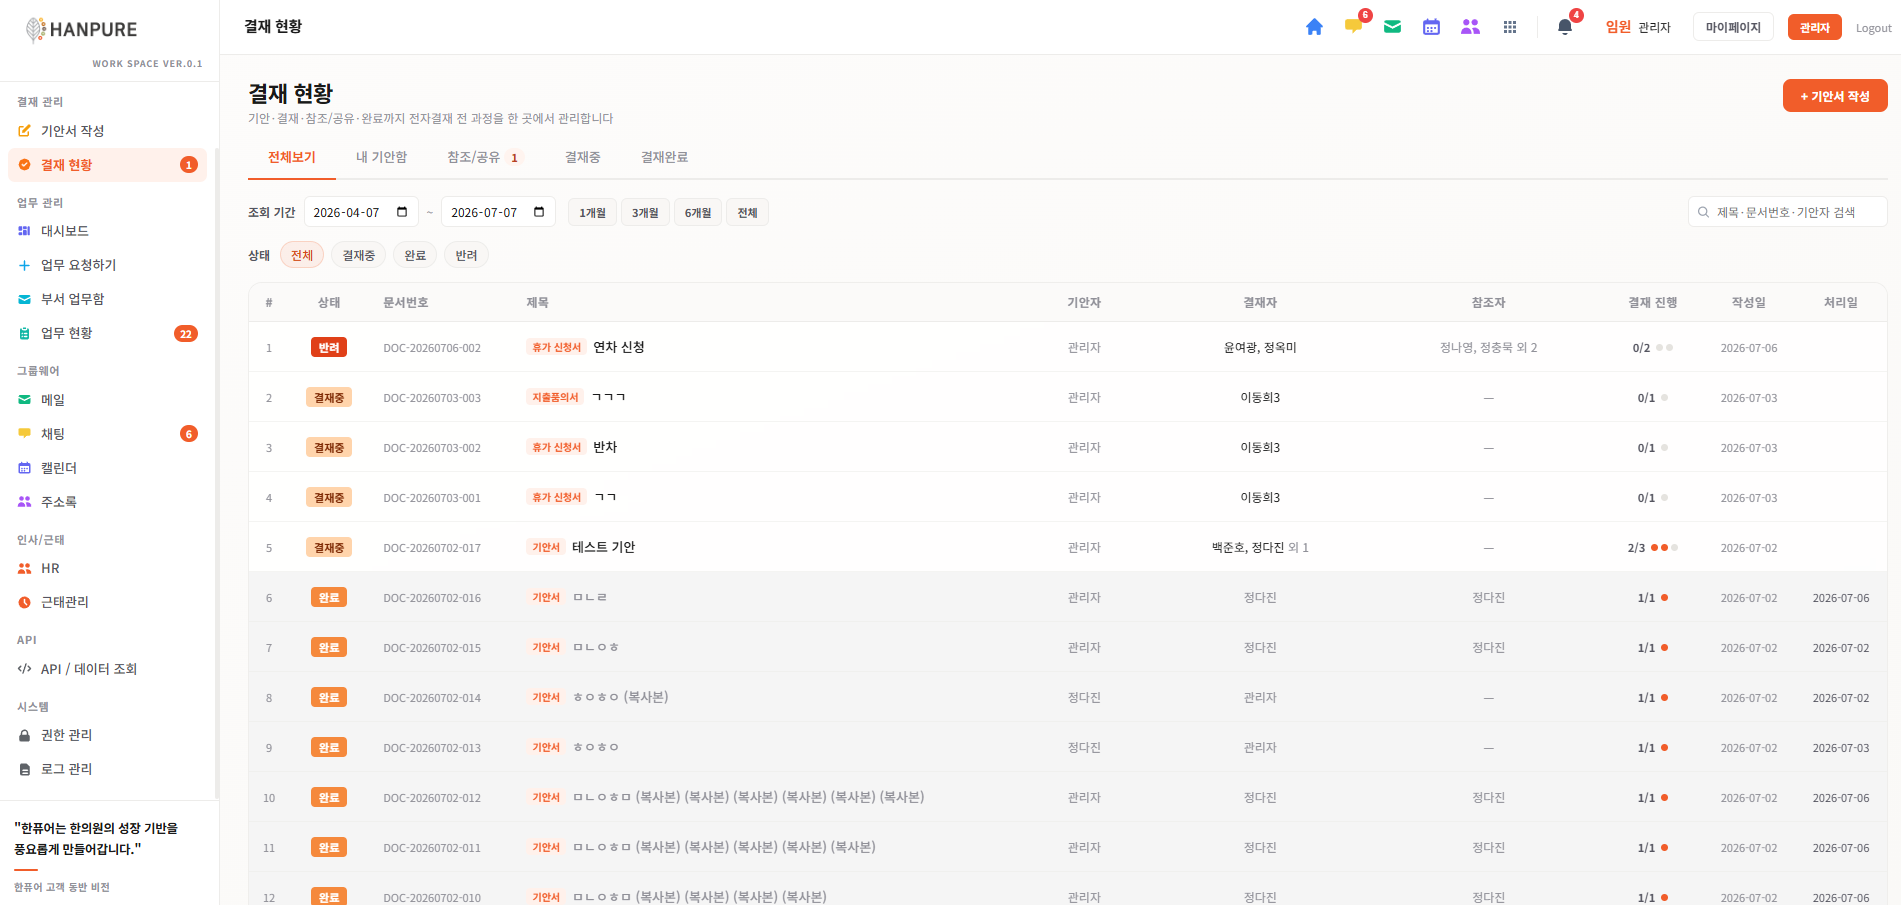1901x905 pixels.
Task: Click 정나영, 정종묵 외 2 reference cell
Action: point(1488,348)
